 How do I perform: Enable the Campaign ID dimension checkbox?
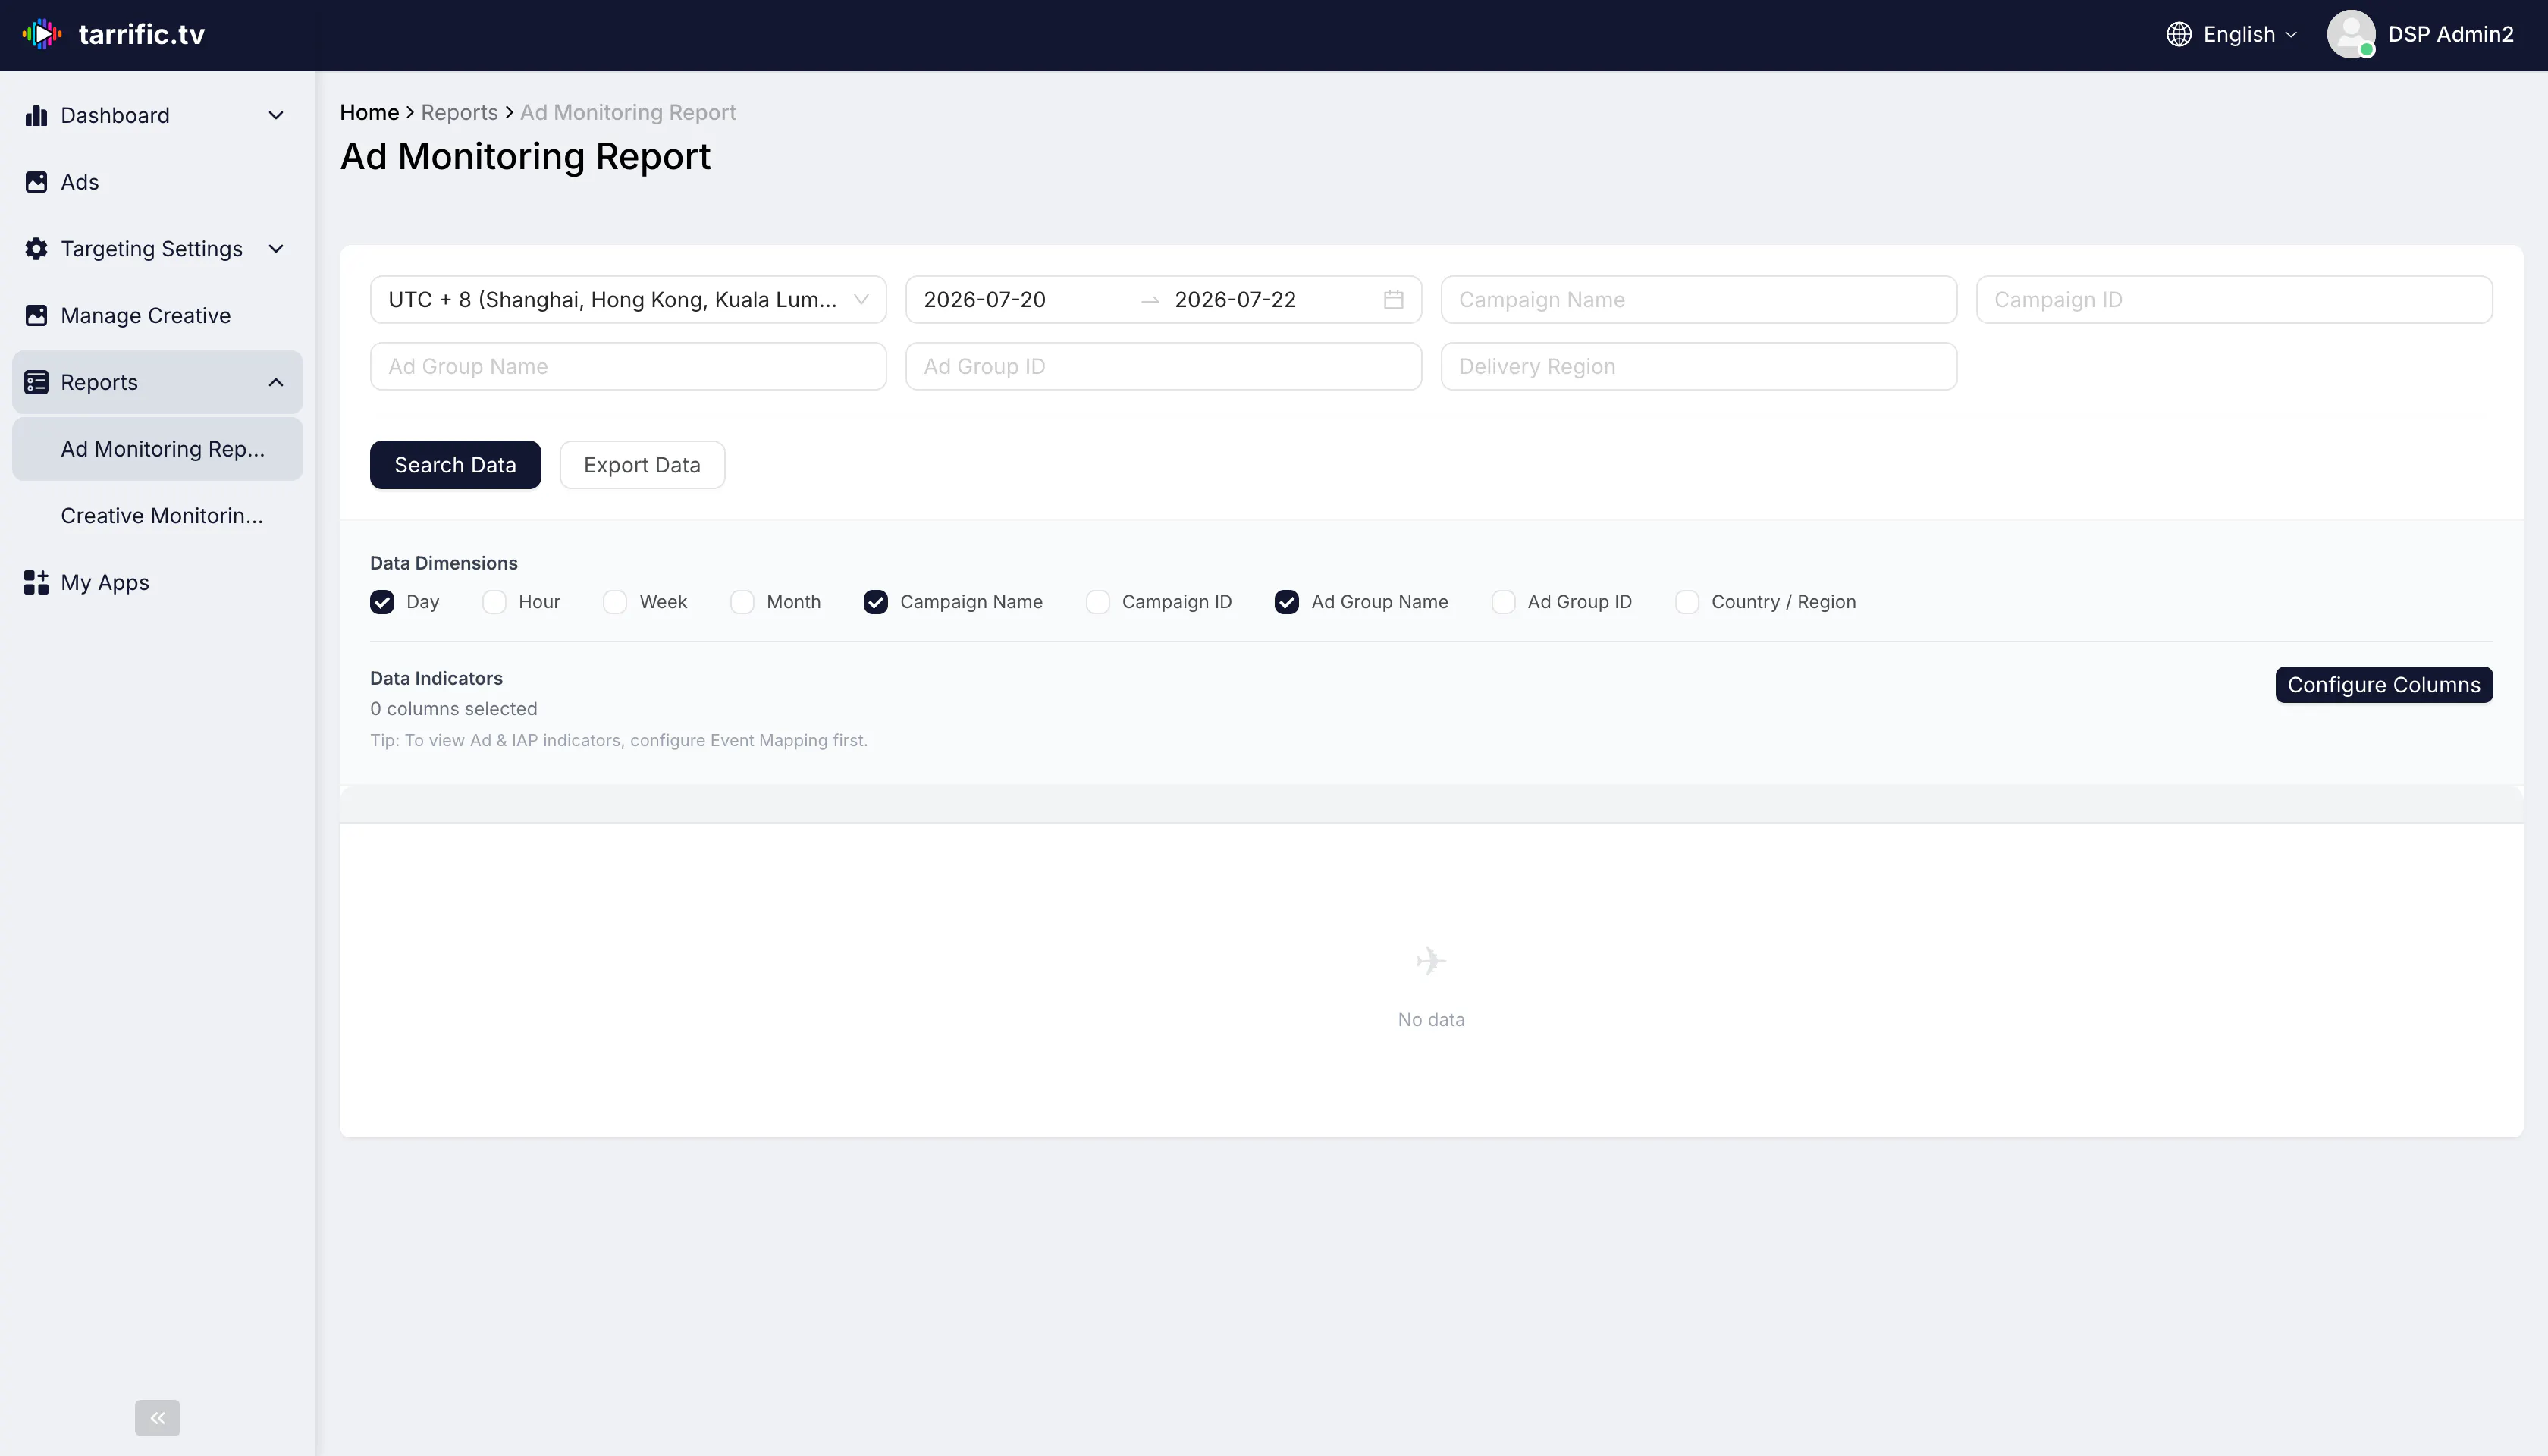point(1098,602)
